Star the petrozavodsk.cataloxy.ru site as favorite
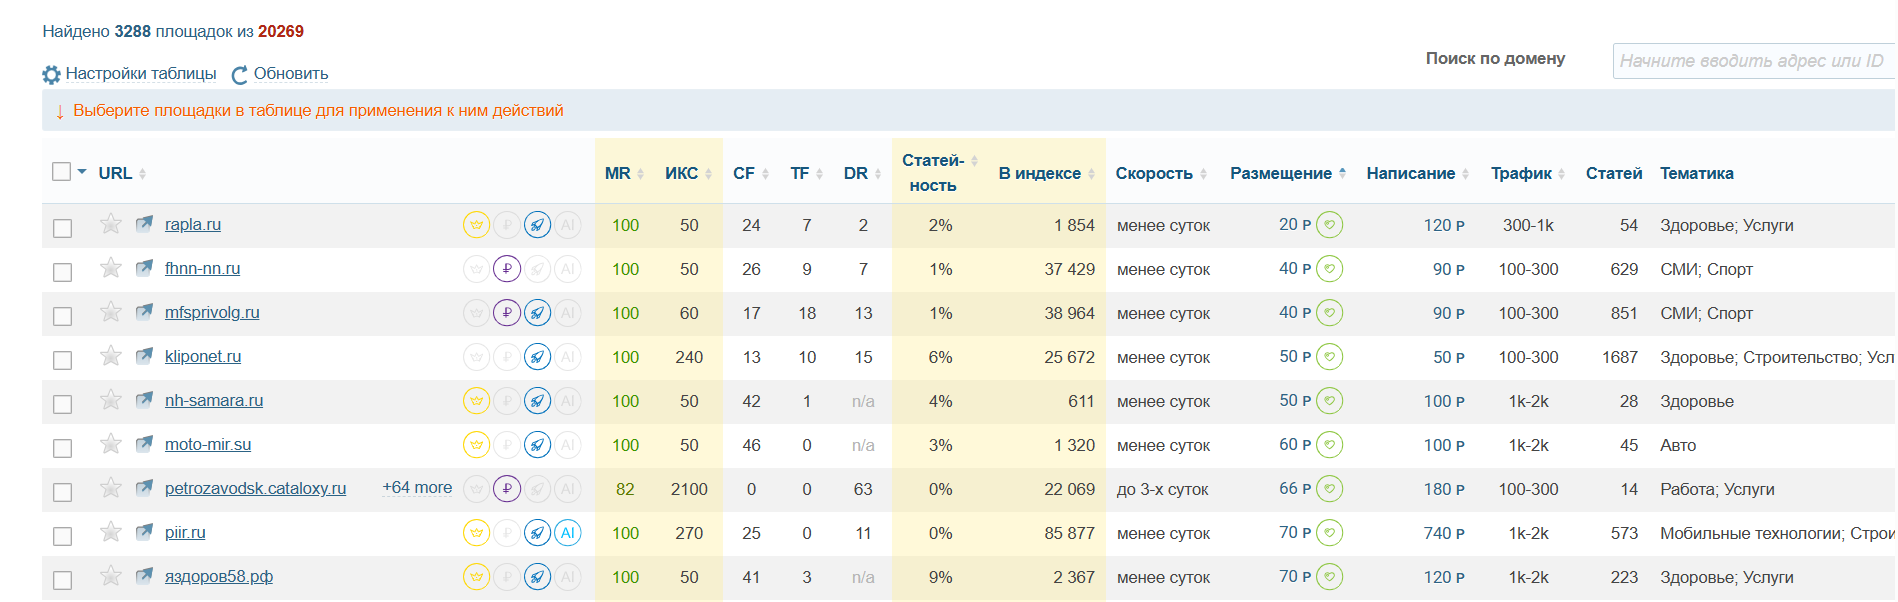Viewport: 1898px width, 602px height. pyautogui.click(x=111, y=488)
